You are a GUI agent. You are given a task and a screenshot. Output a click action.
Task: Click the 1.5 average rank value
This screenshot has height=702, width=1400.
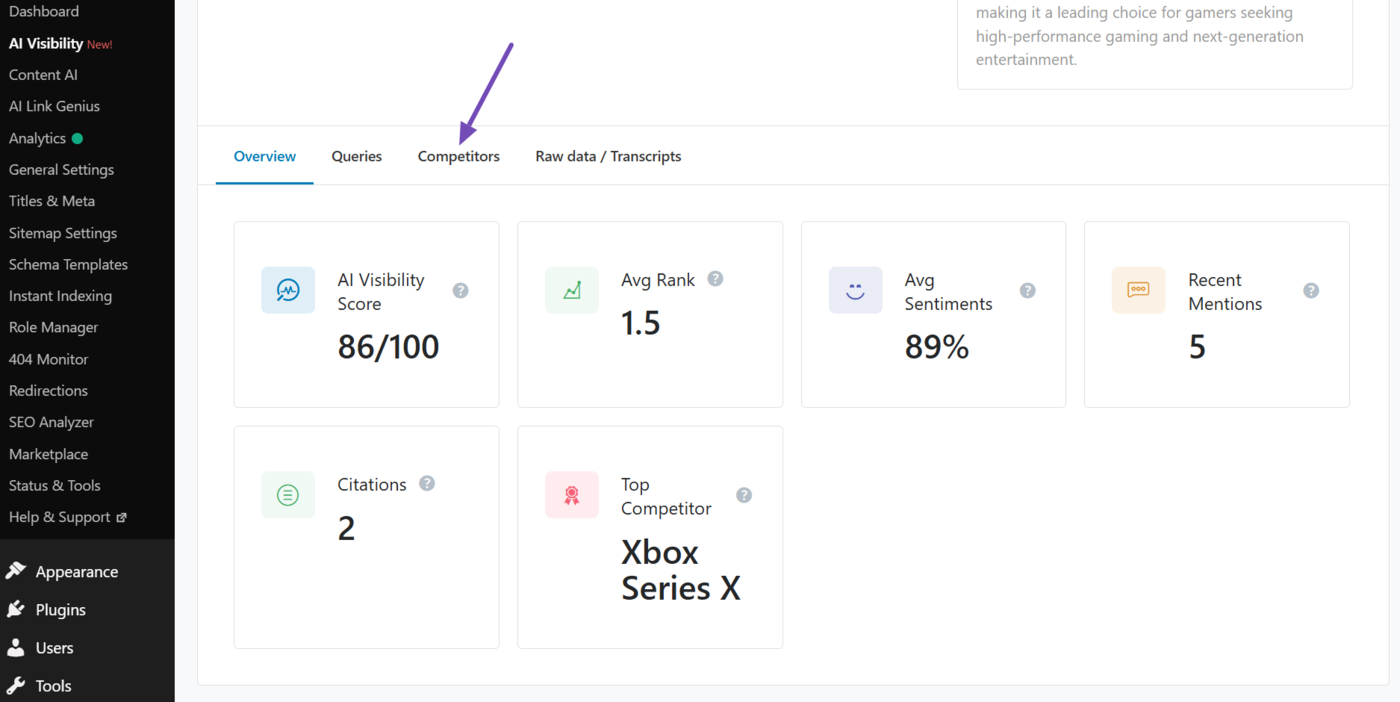pyautogui.click(x=641, y=323)
